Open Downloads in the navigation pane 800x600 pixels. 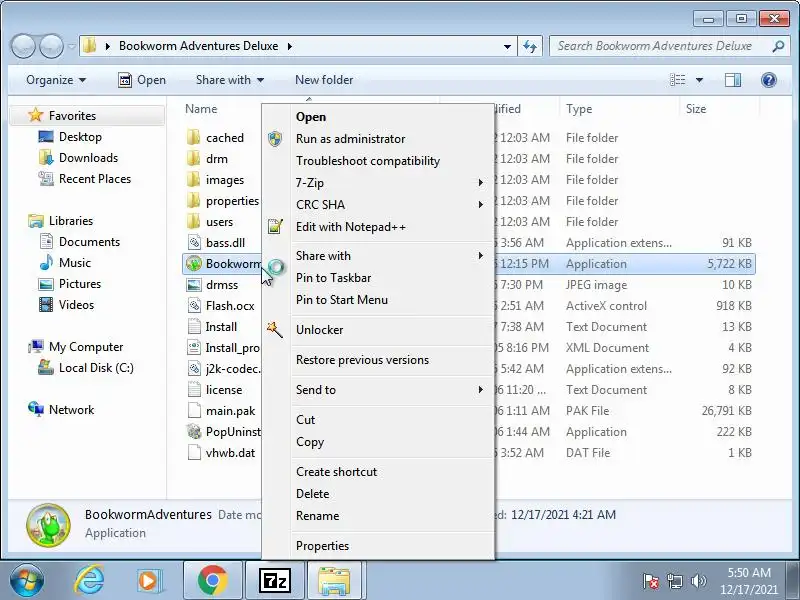(x=88, y=158)
